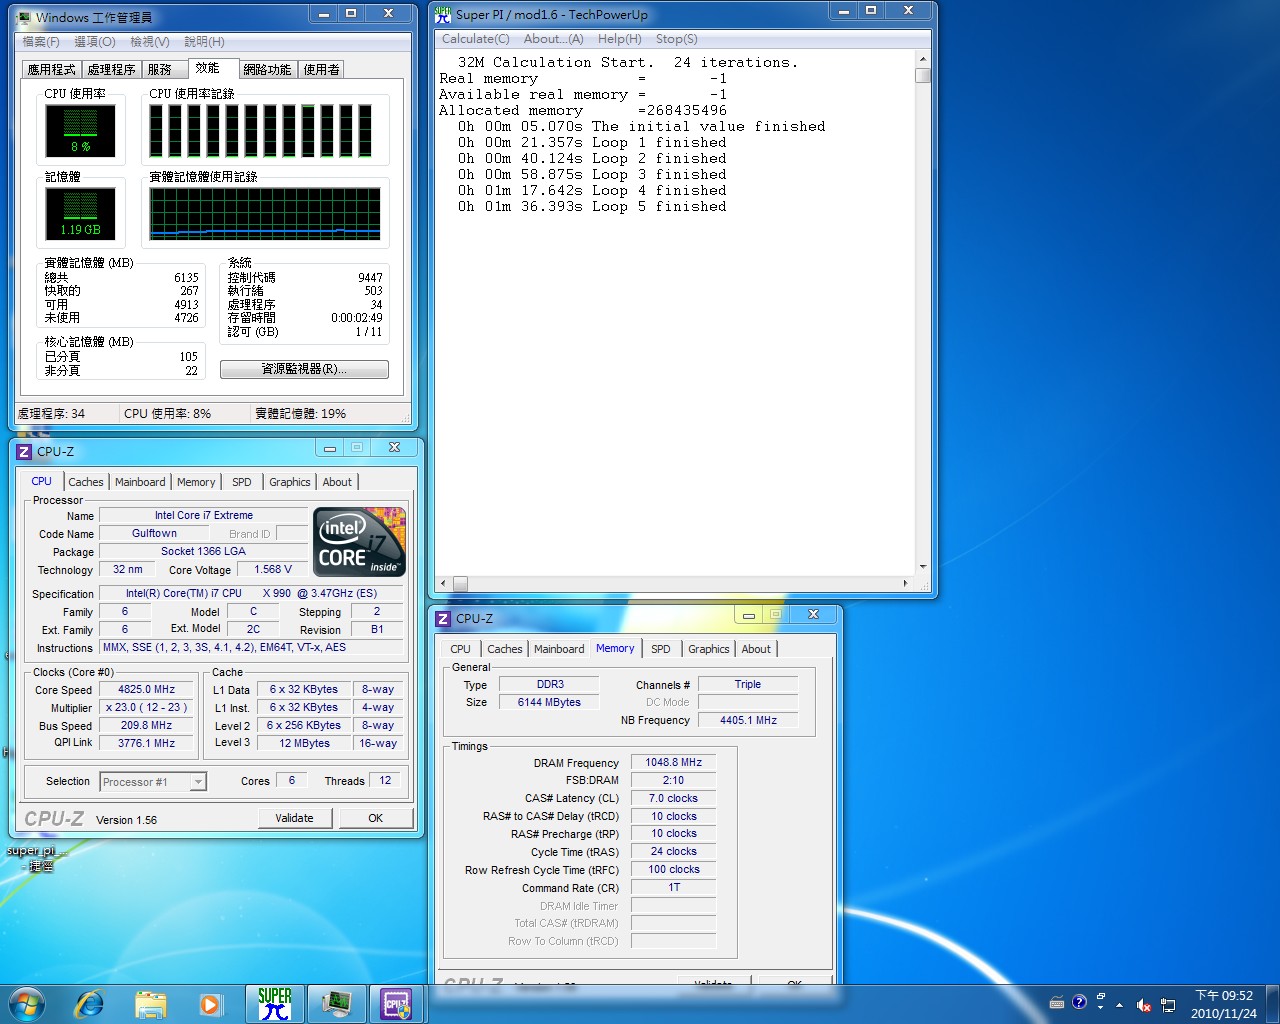The height and width of the screenshot is (1024, 1280).
Task: Open SPD tab in CPU-Z Memory window
Action: [661, 649]
